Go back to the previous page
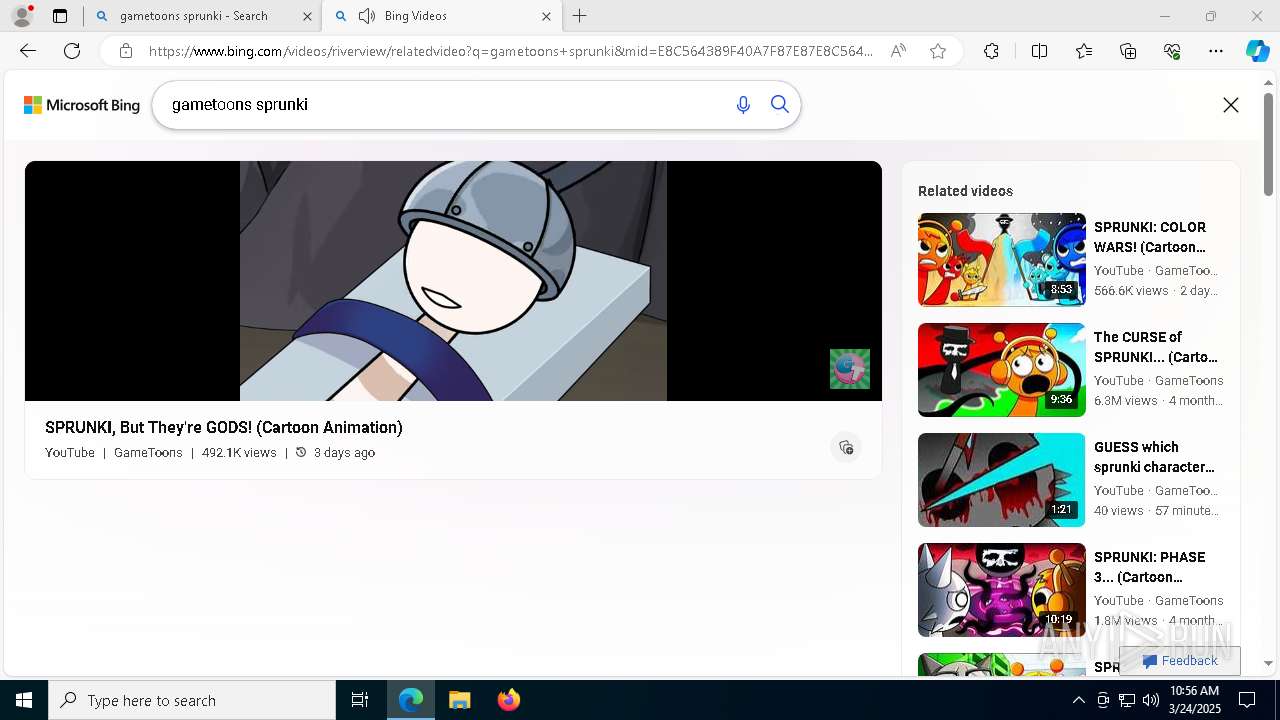The height and width of the screenshot is (720, 1280). click(28, 51)
